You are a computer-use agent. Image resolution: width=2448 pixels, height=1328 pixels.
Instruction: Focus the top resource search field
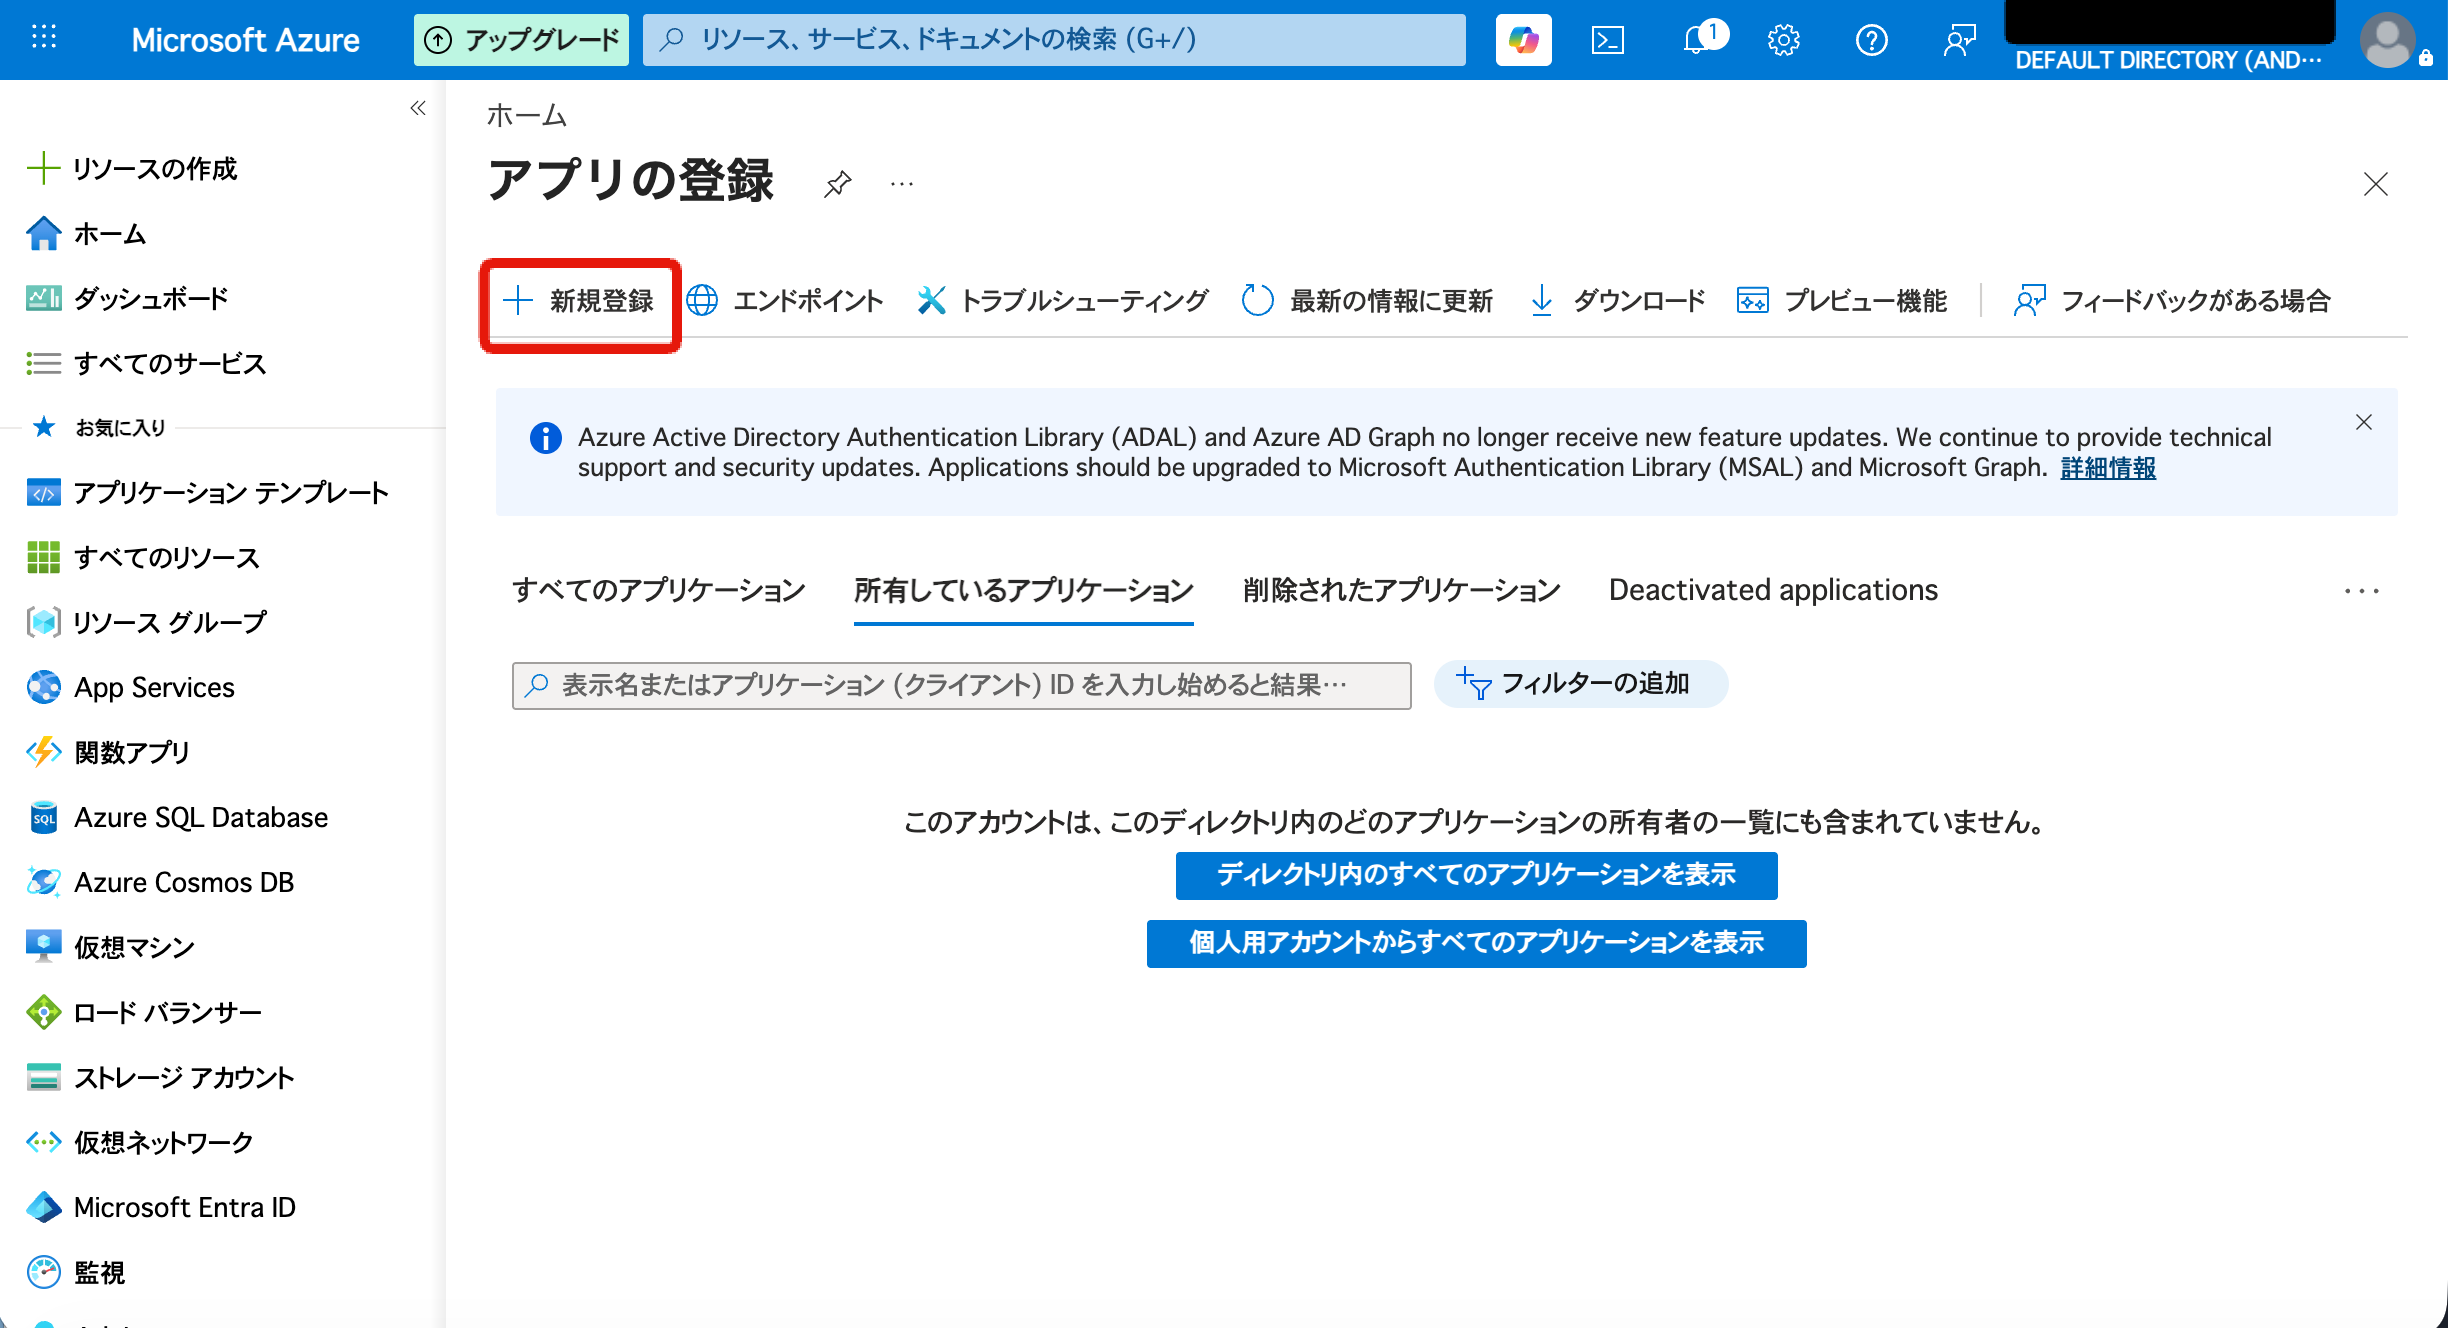(1054, 40)
